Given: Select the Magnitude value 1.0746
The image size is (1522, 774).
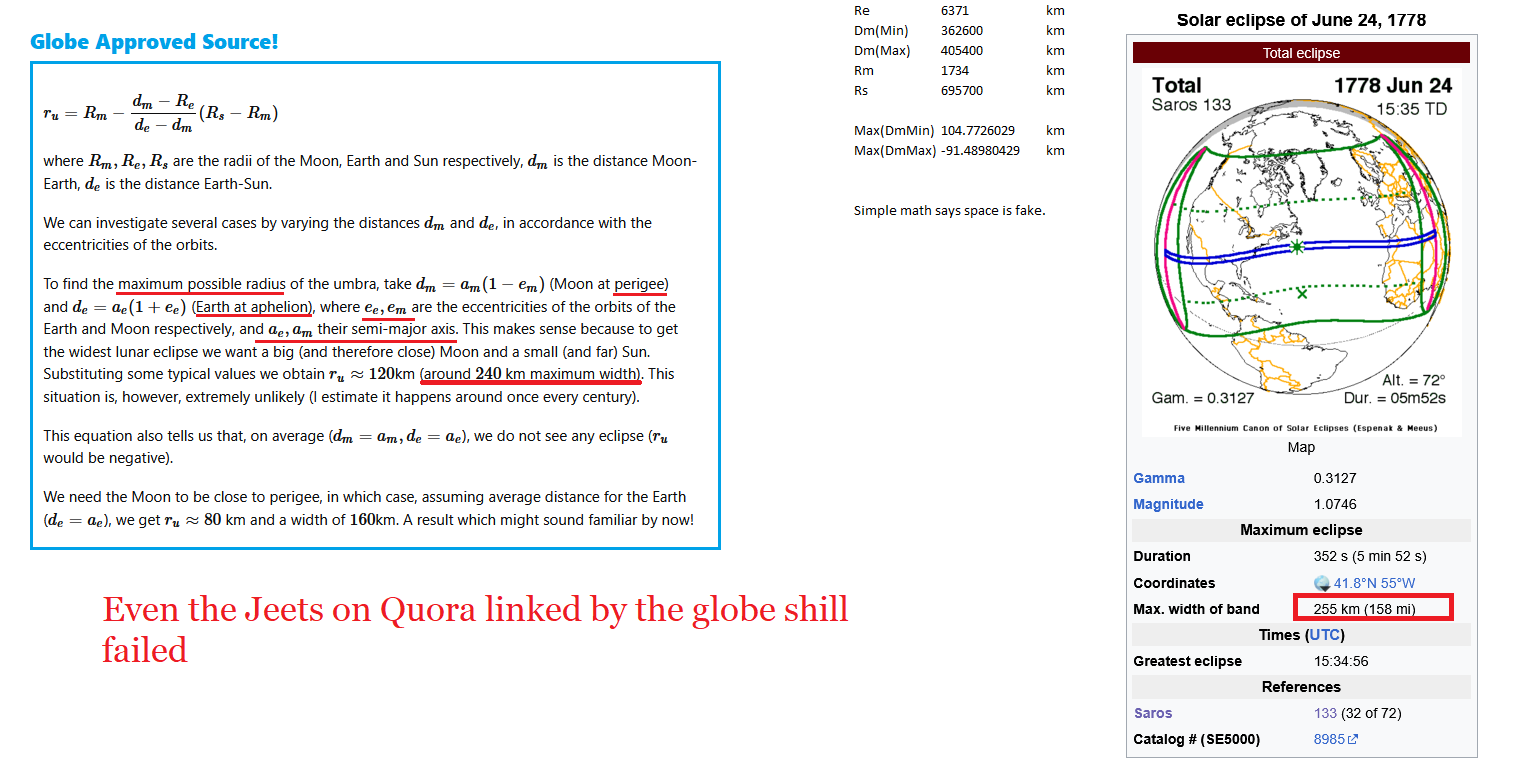Looking at the screenshot, I should (1335, 504).
